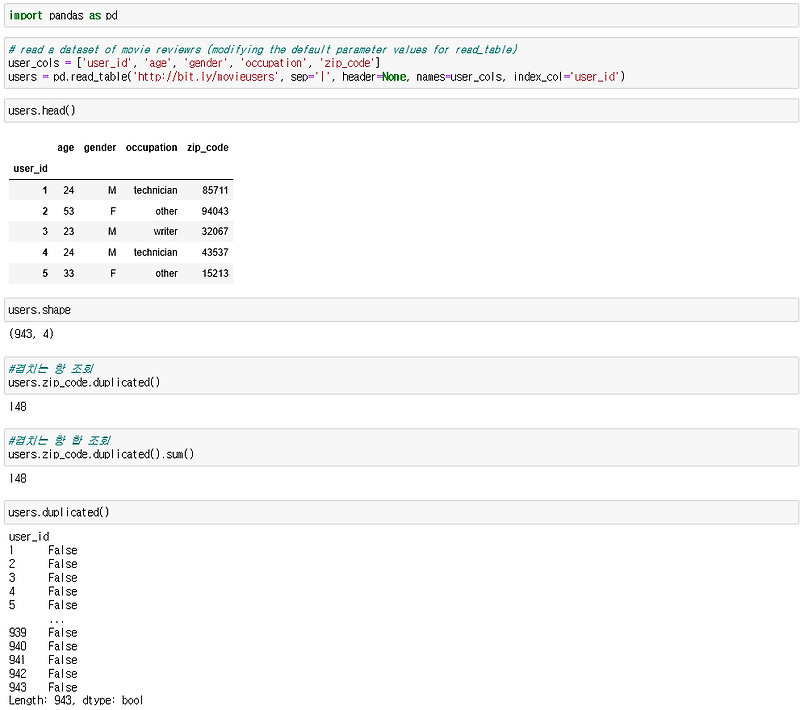Click gender 'M' in the writer row
The image size is (800, 710).
(x=112, y=231)
